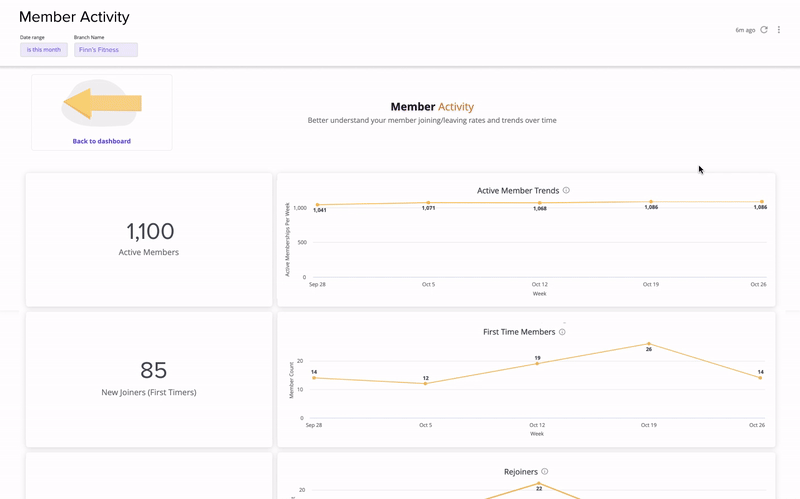Reload the dashboard with the refresh icon
The width and height of the screenshot is (800, 499).
click(764, 30)
